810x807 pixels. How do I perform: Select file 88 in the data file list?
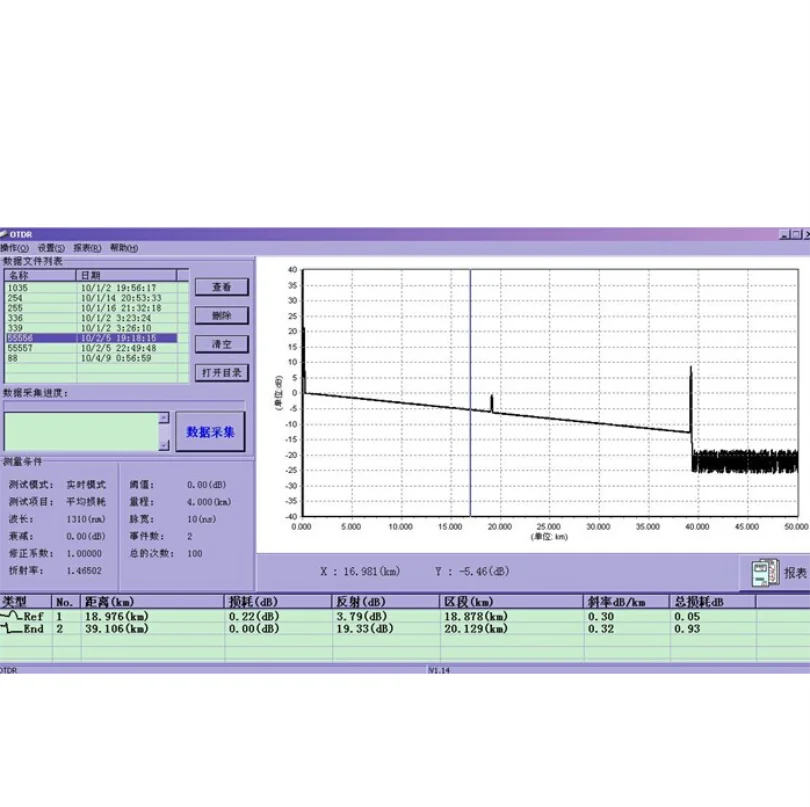tap(92, 358)
